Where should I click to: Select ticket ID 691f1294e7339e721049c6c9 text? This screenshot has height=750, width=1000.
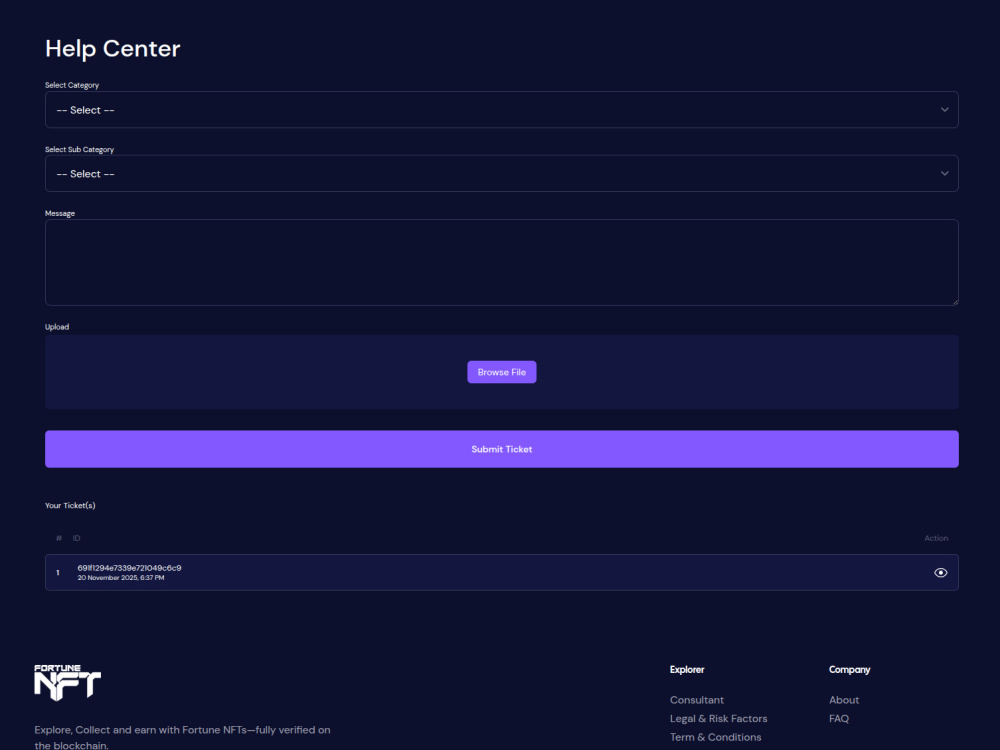pos(129,568)
